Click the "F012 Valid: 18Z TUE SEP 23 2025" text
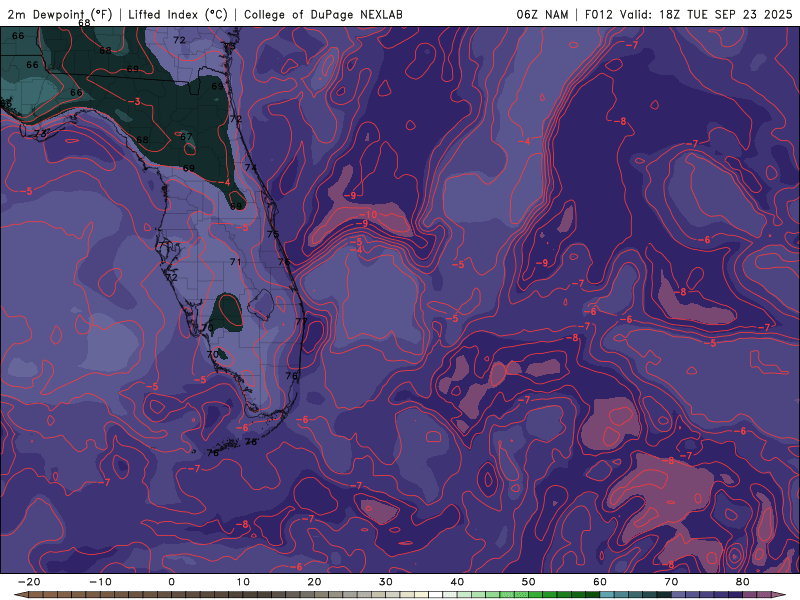800x600 pixels. pyautogui.click(x=688, y=14)
